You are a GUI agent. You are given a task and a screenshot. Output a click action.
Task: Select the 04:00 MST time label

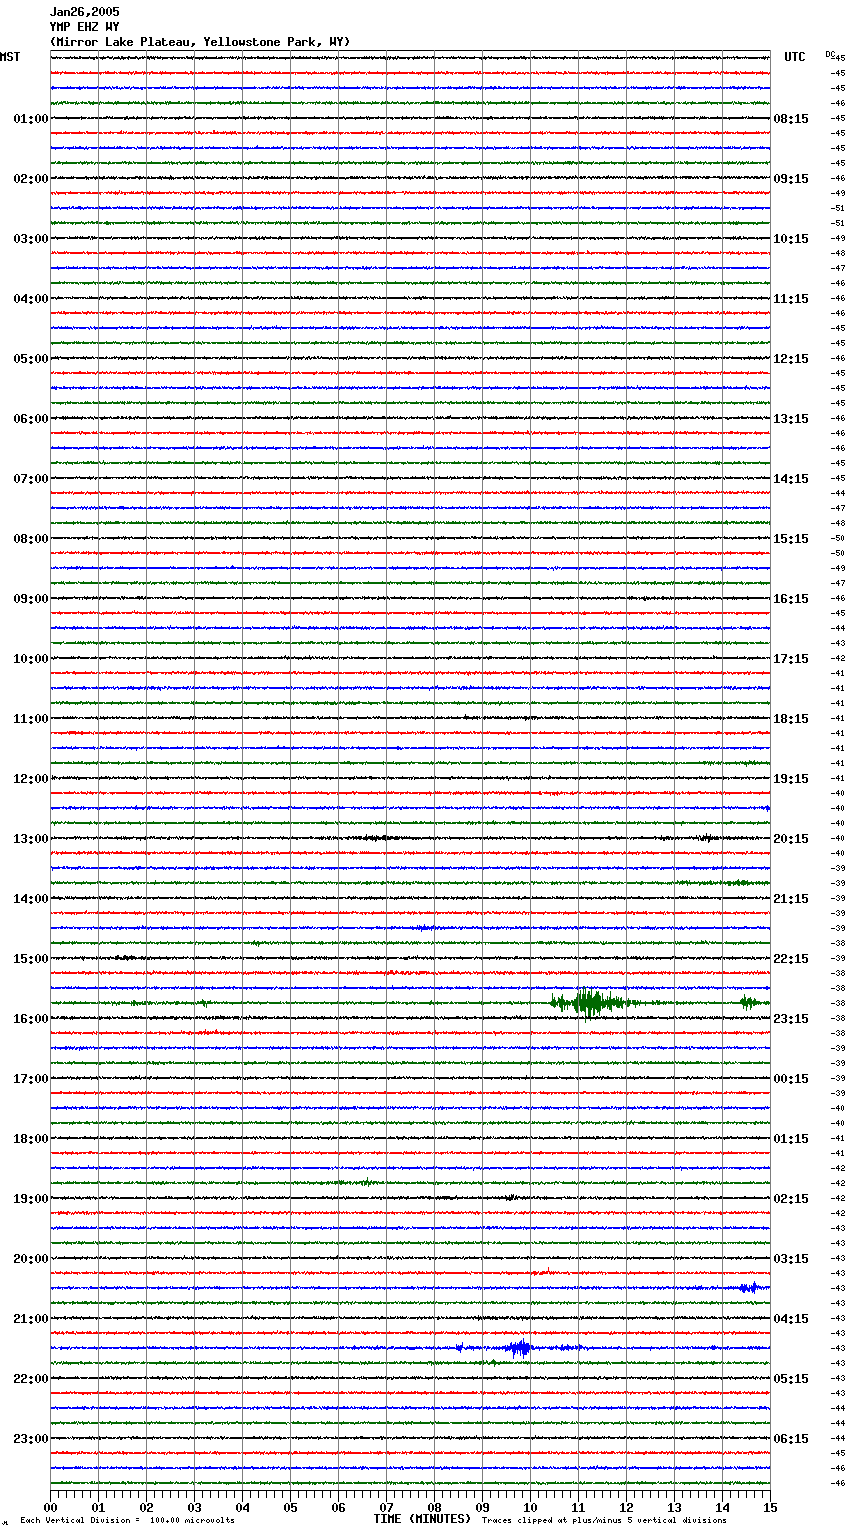click(31, 299)
